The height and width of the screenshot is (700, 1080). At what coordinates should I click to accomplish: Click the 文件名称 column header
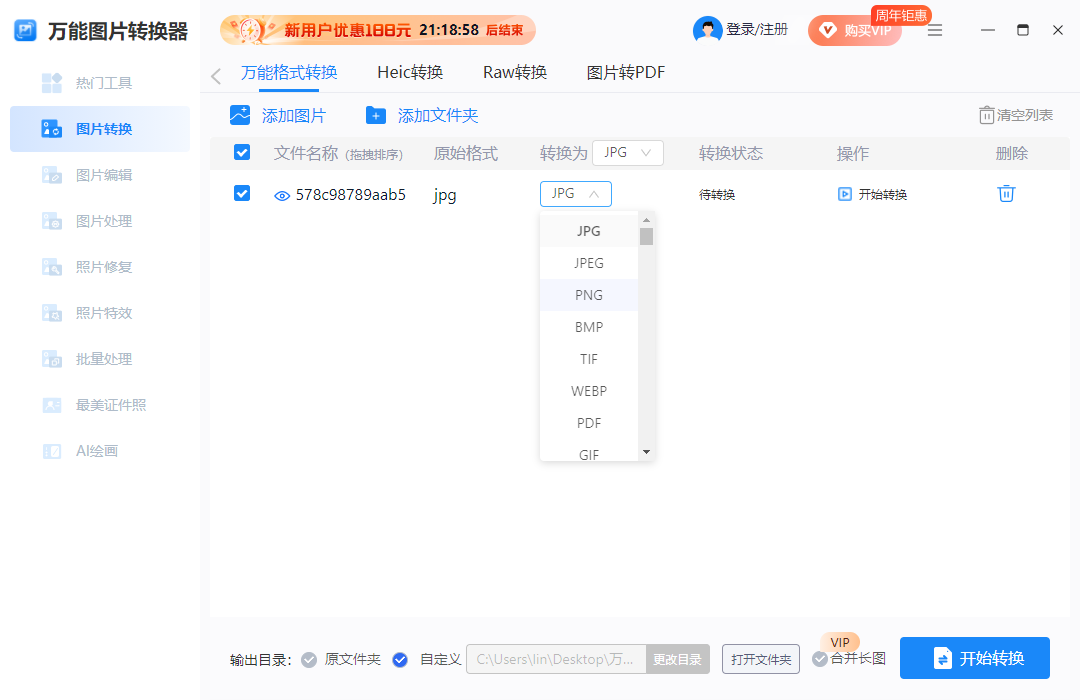(306, 153)
